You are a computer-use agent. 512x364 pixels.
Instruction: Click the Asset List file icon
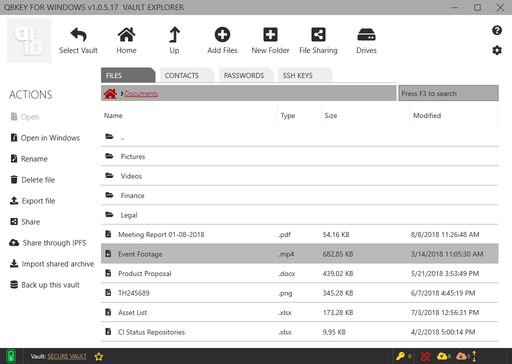click(x=108, y=312)
